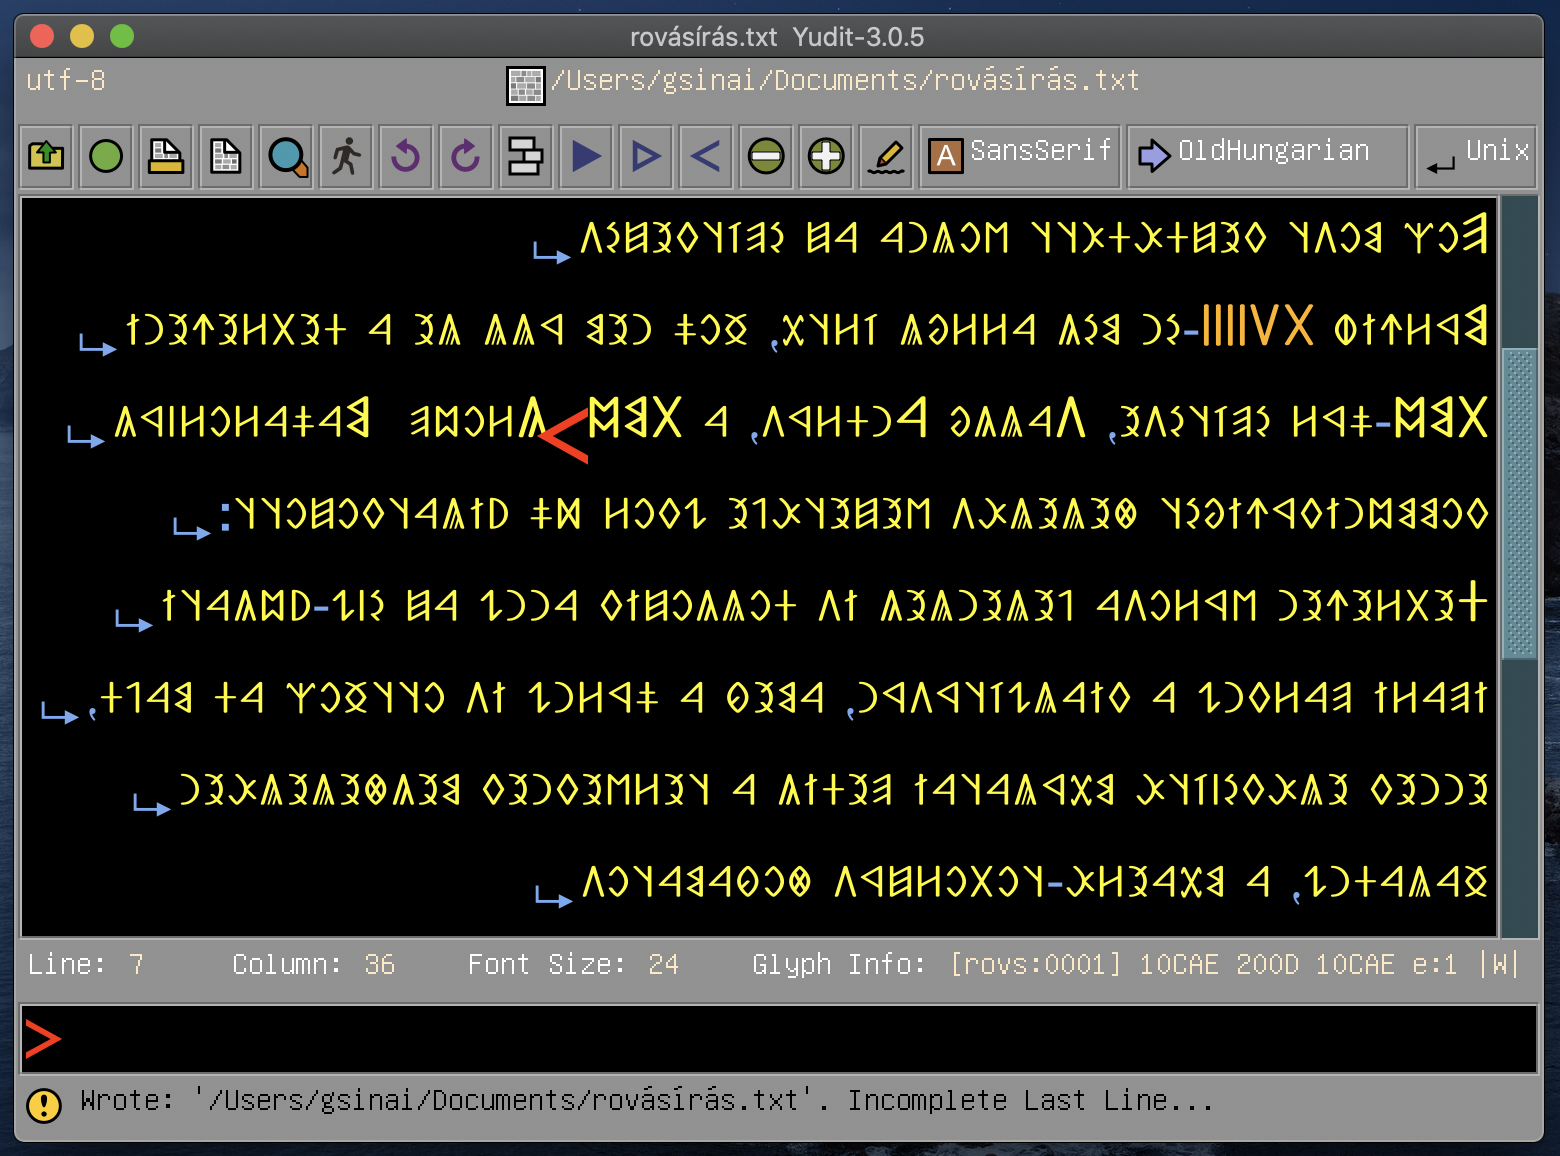The width and height of the screenshot is (1560, 1156).
Task: Toggle the green circle toolbar button
Action: coord(106,156)
